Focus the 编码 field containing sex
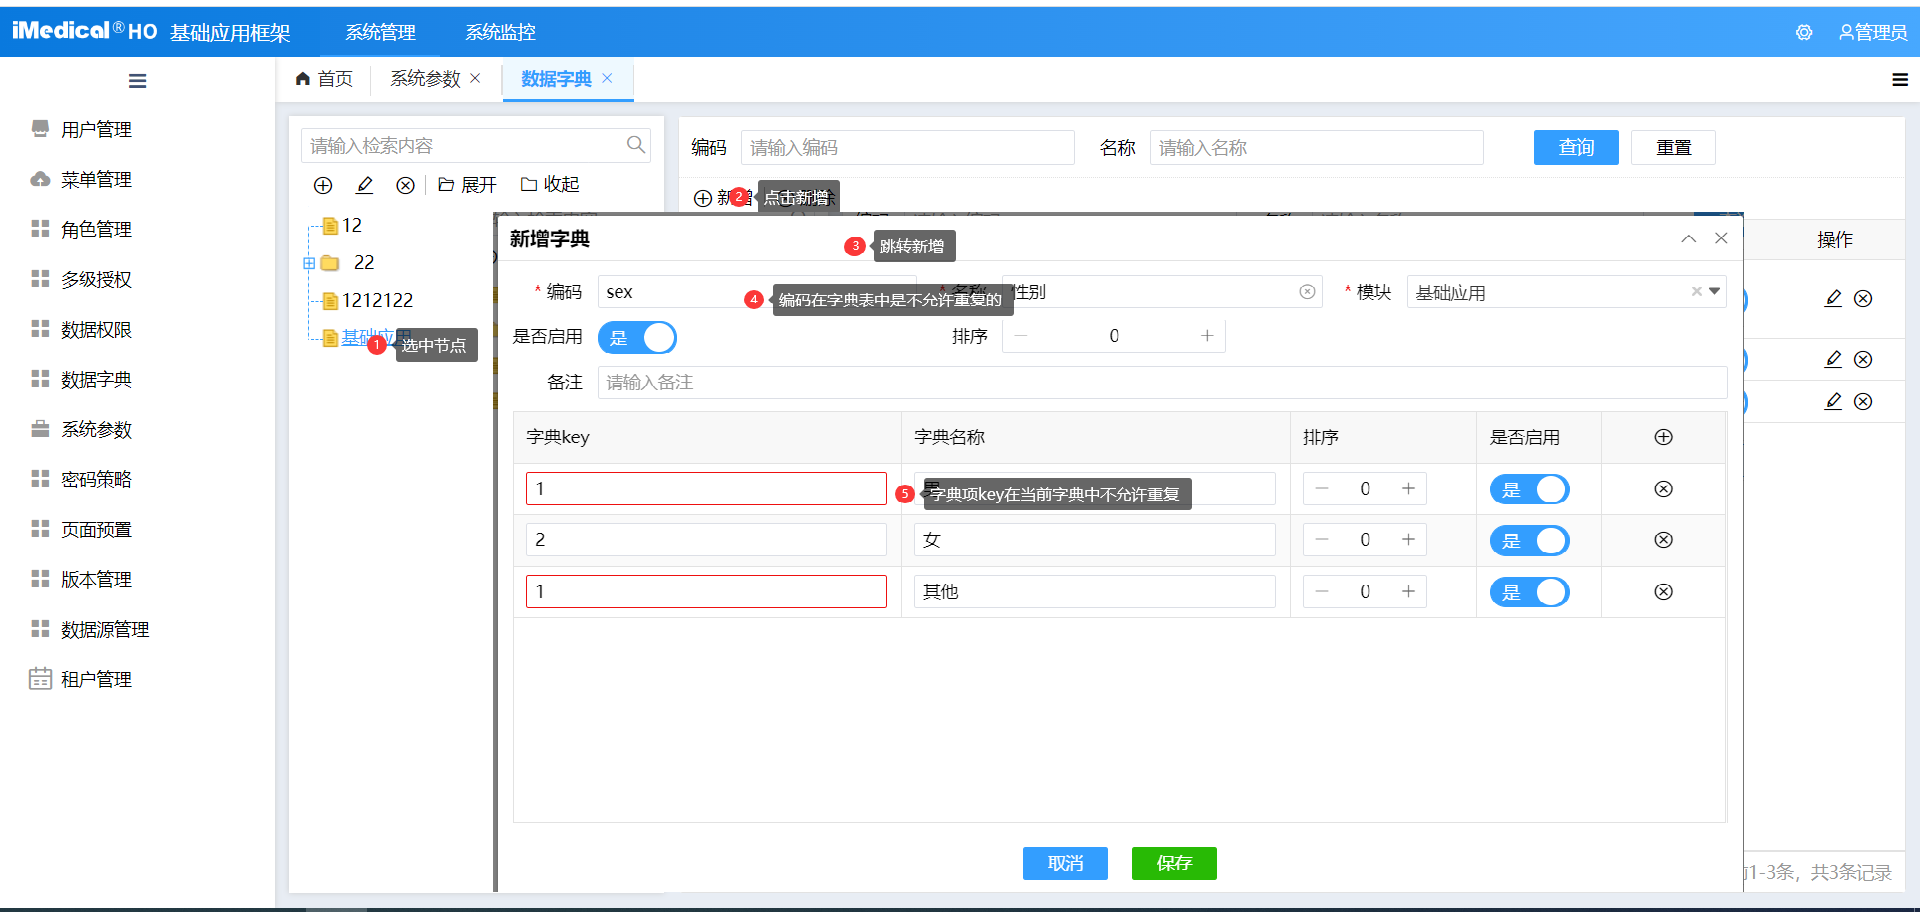The image size is (1920, 912). [x=757, y=292]
